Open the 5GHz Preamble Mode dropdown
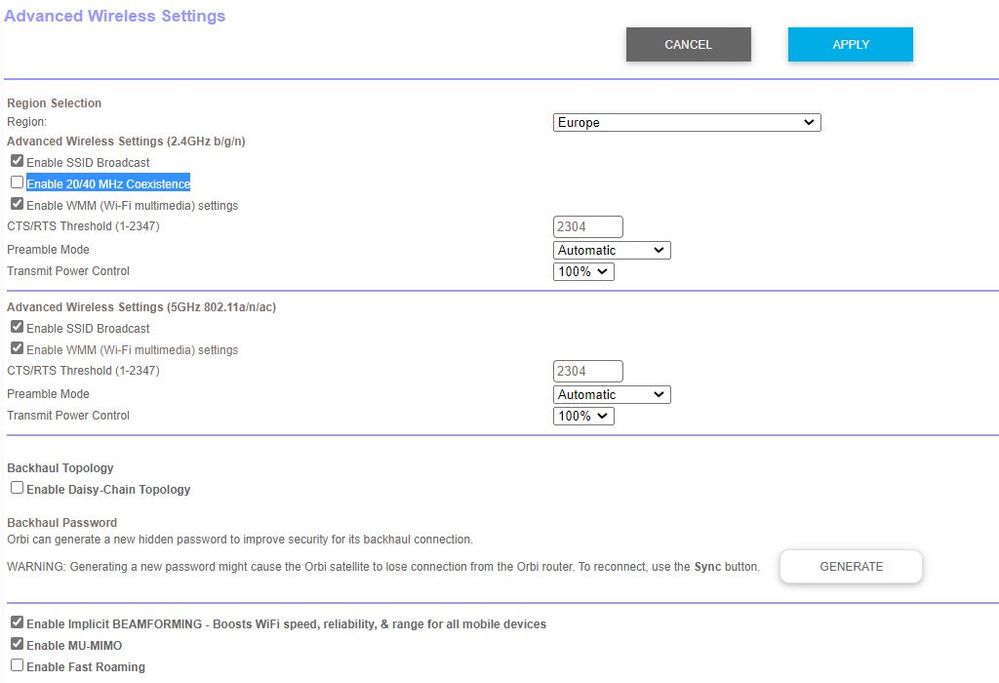The image size is (999, 683). point(611,394)
